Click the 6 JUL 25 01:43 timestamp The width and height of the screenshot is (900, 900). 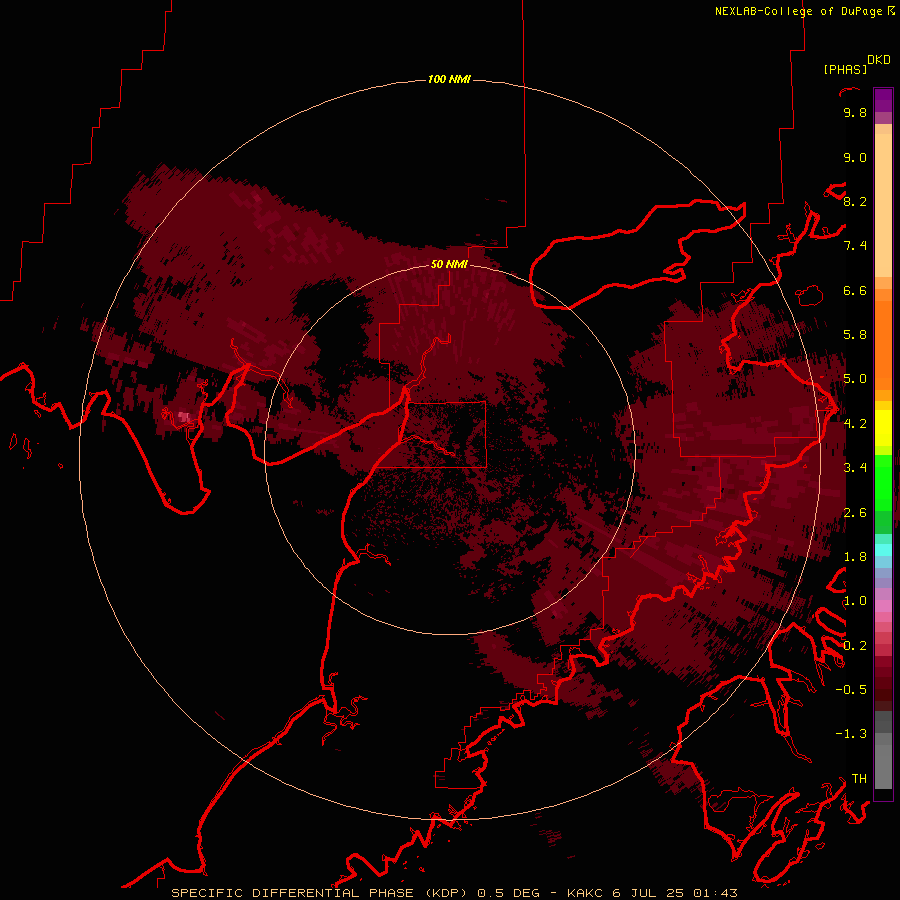point(675,893)
